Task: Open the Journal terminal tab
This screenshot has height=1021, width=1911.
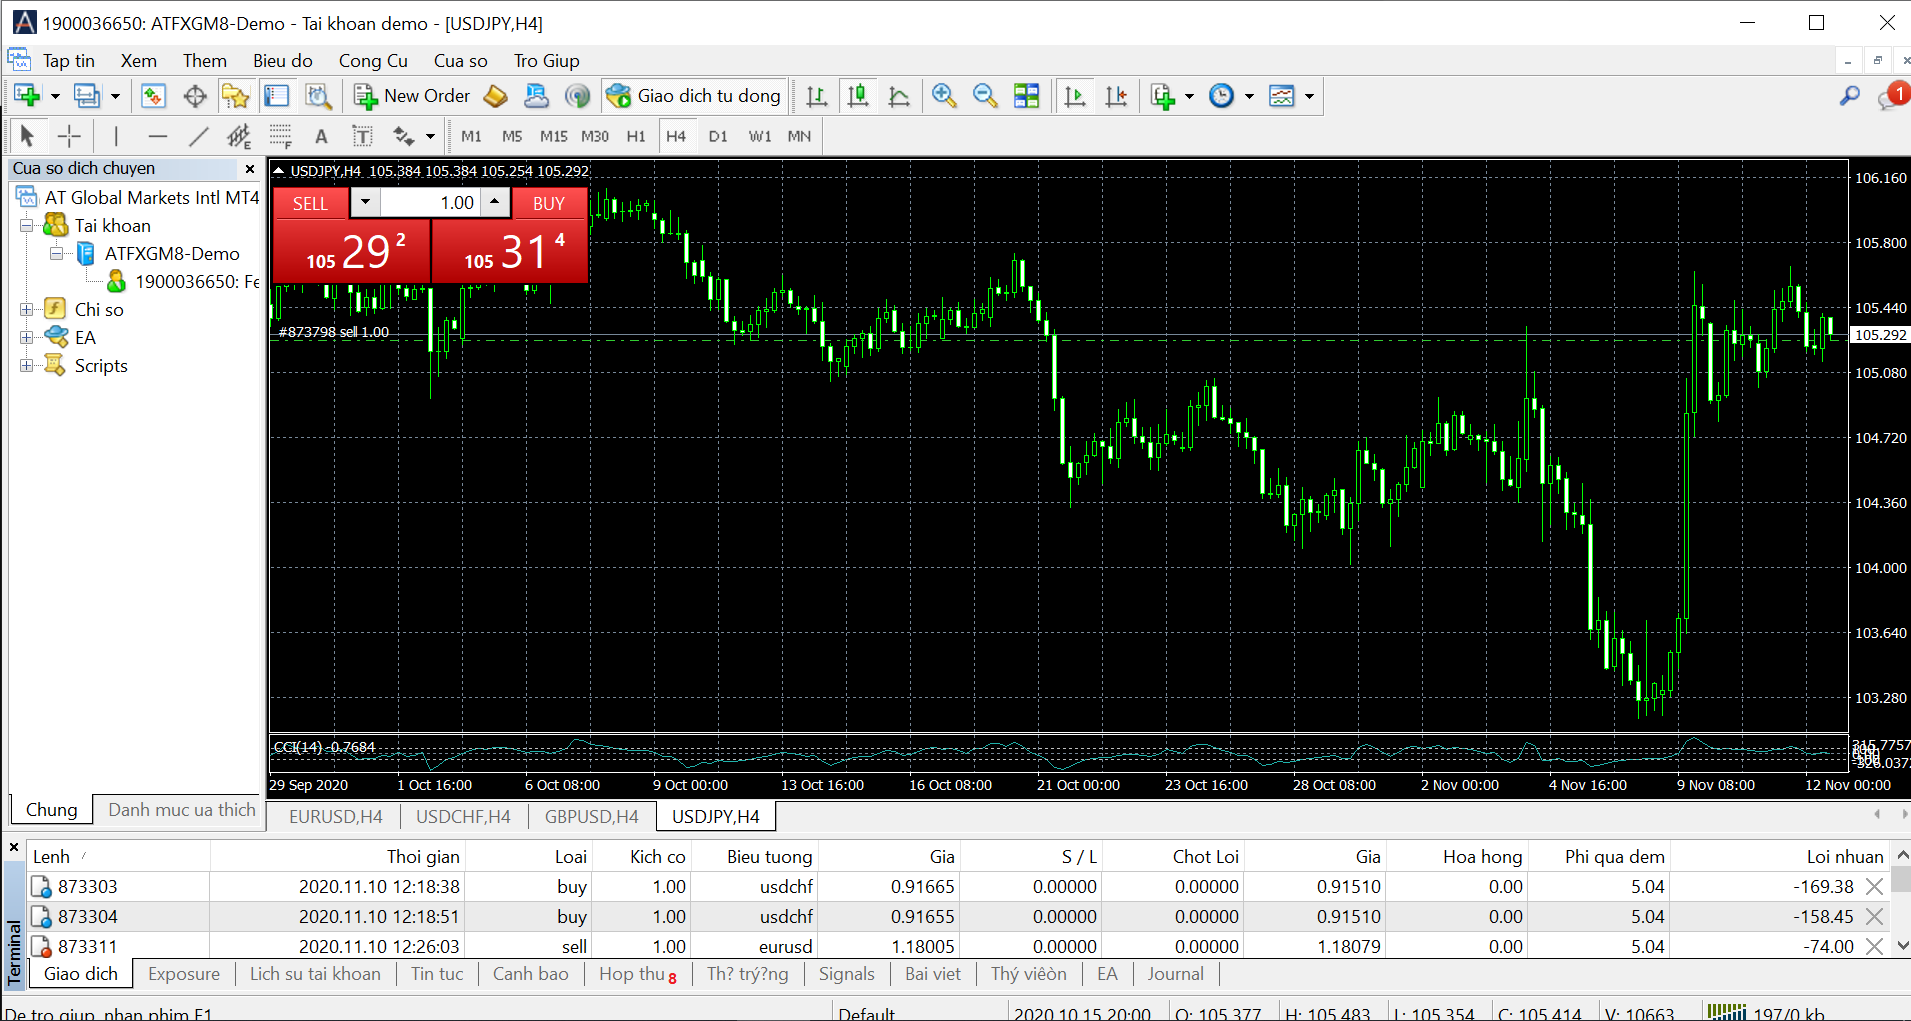Action: [x=1175, y=974]
